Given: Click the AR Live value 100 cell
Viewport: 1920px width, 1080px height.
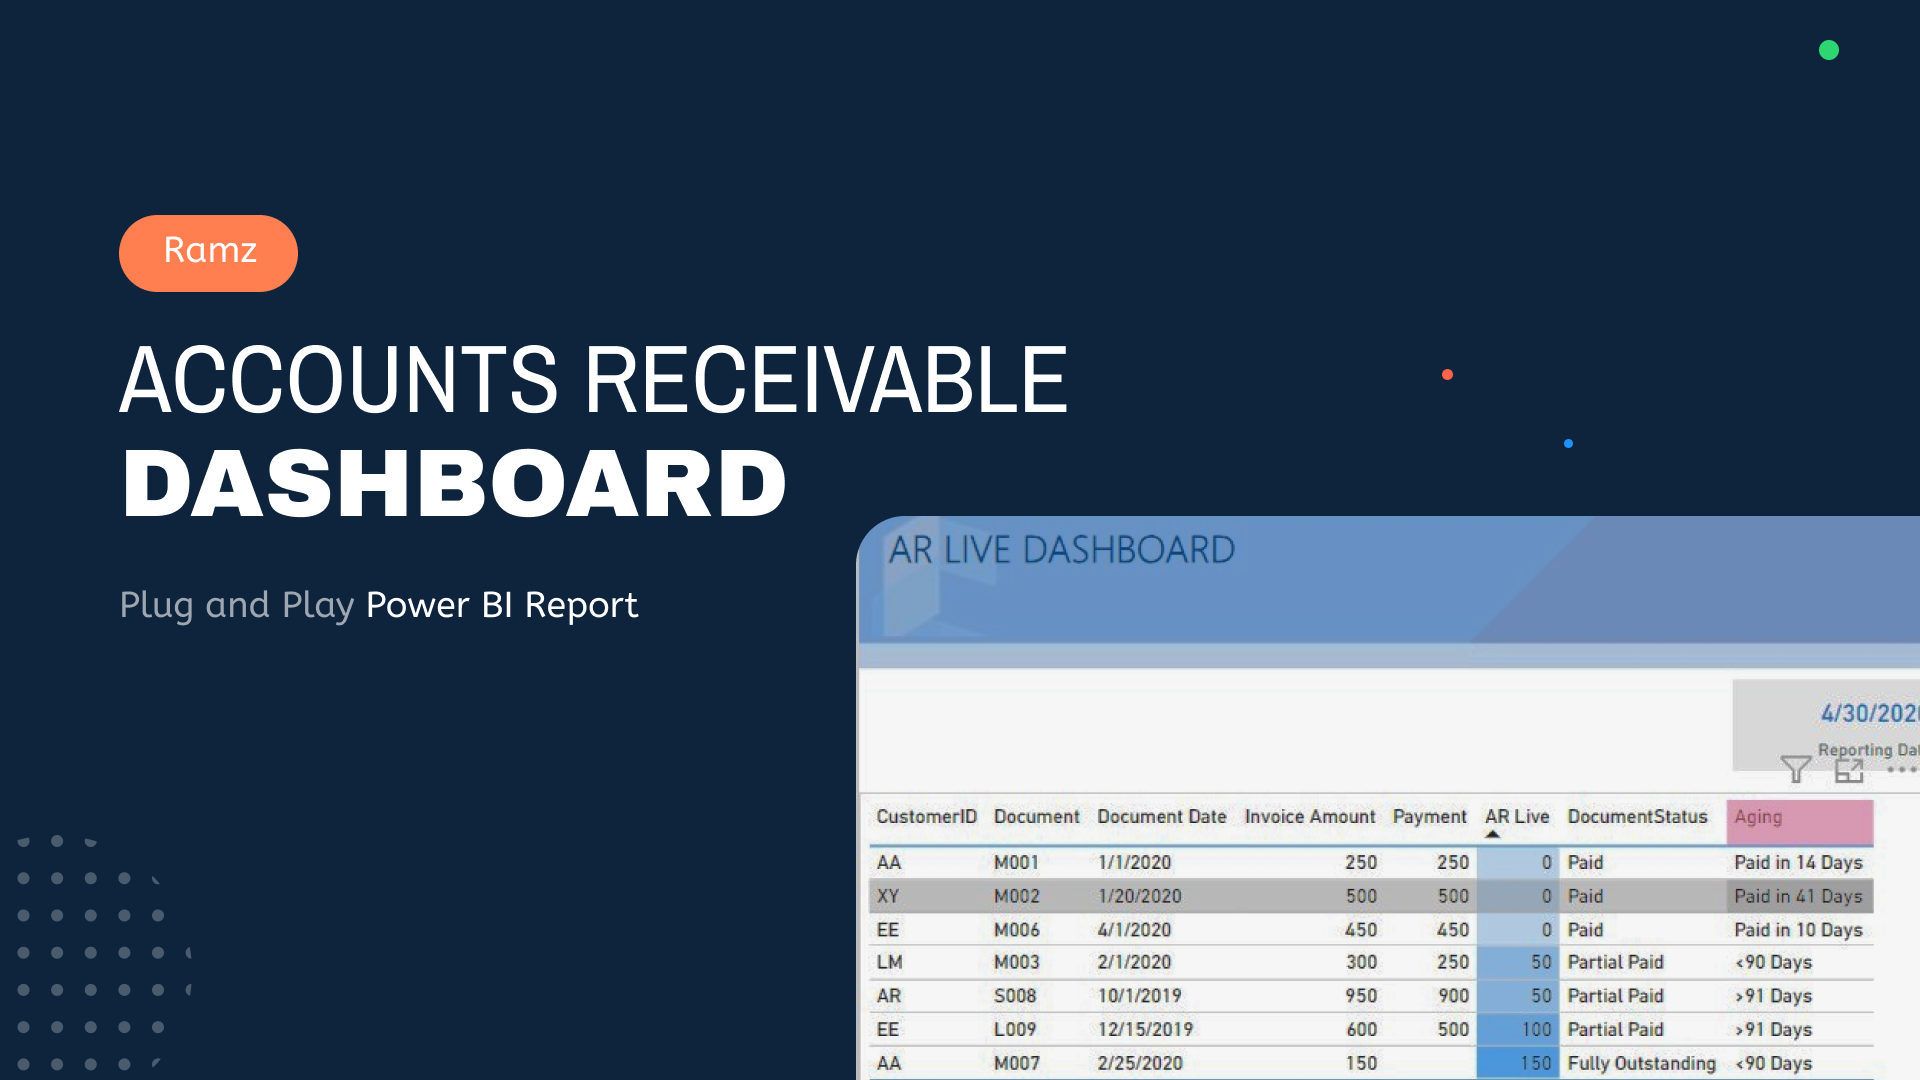Looking at the screenshot, I should (x=1517, y=1029).
